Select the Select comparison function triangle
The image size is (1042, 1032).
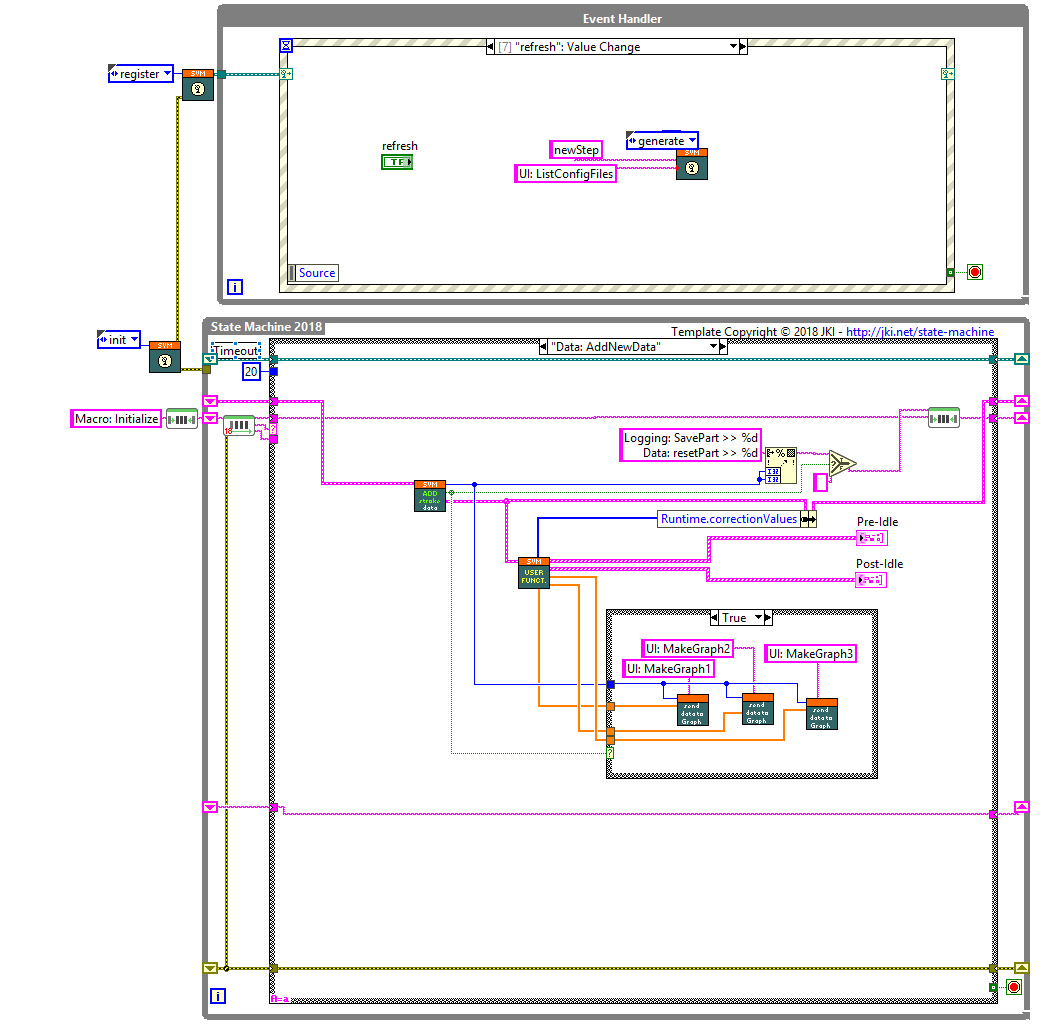point(842,463)
